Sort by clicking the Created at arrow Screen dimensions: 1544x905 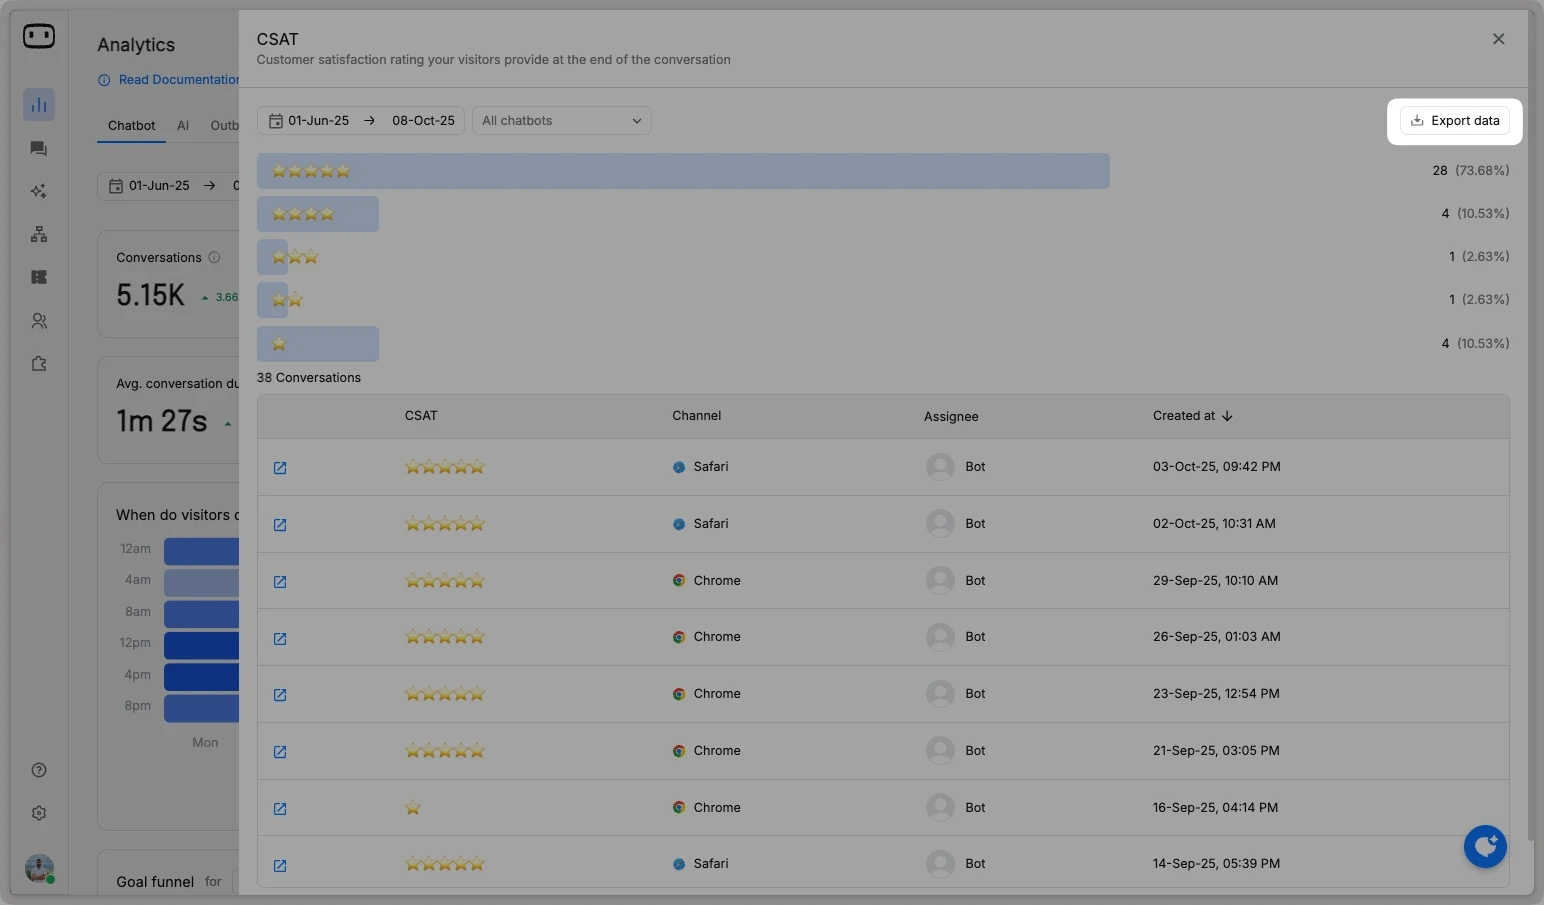(1227, 416)
